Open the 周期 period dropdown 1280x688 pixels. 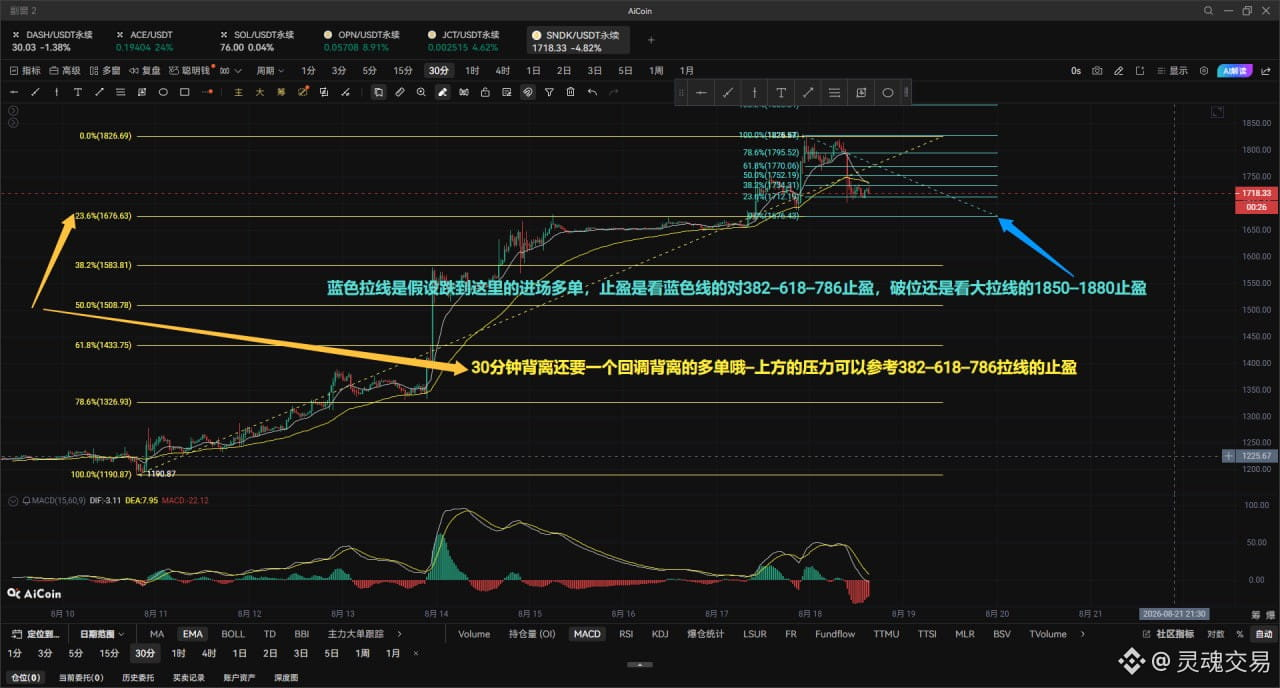click(270, 71)
